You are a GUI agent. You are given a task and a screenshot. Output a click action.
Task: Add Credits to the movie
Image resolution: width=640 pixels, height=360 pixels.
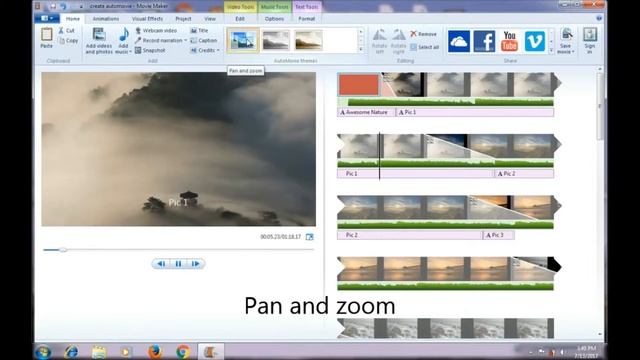click(203, 50)
